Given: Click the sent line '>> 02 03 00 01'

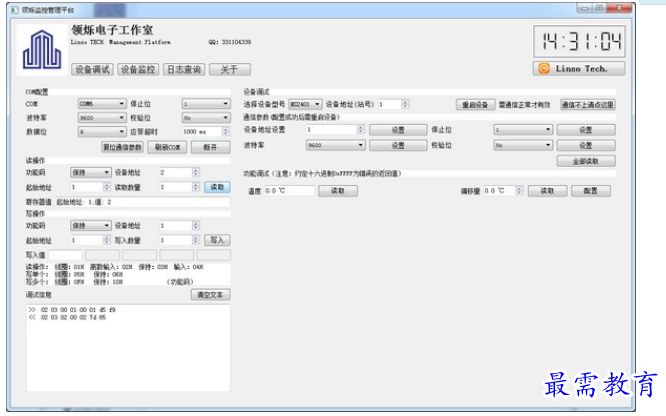Looking at the screenshot, I should 72,310.
